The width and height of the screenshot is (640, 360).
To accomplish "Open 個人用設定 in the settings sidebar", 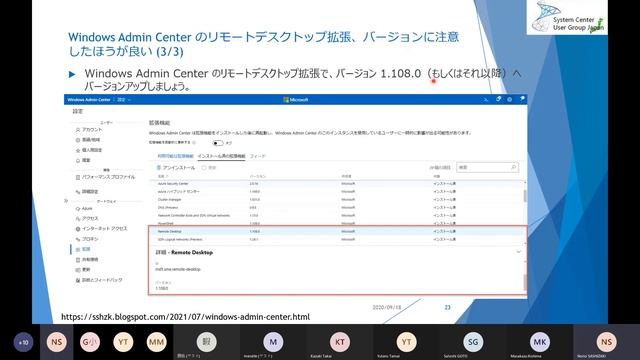I will [x=89, y=150].
